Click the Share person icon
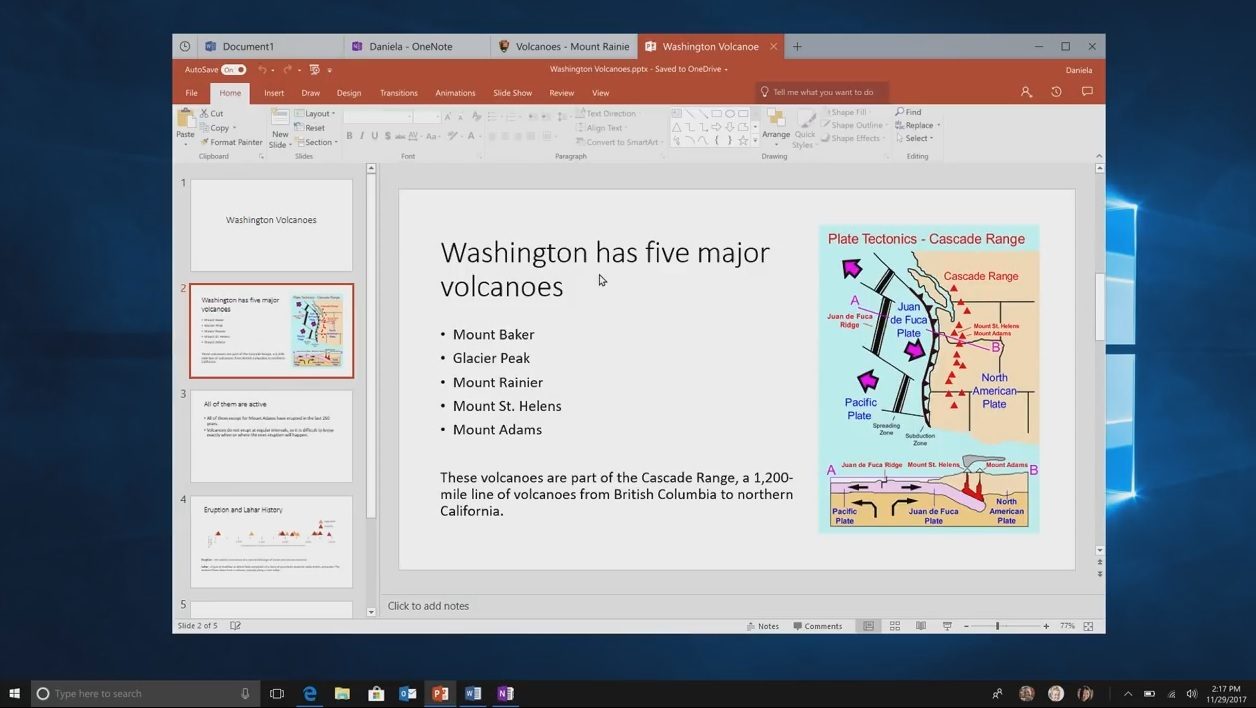 click(1026, 92)
